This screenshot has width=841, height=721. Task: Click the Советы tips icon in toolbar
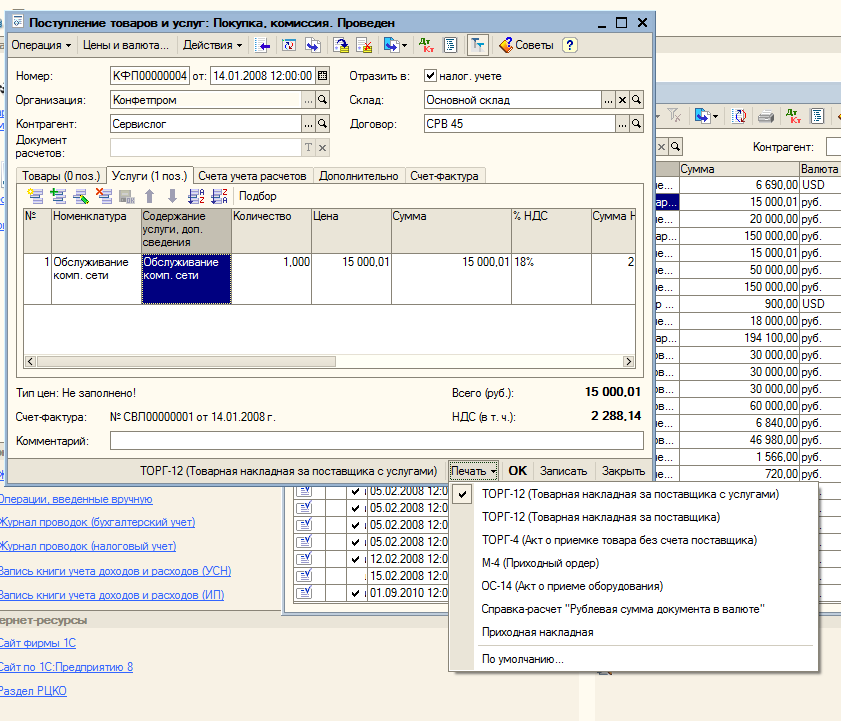524,45
